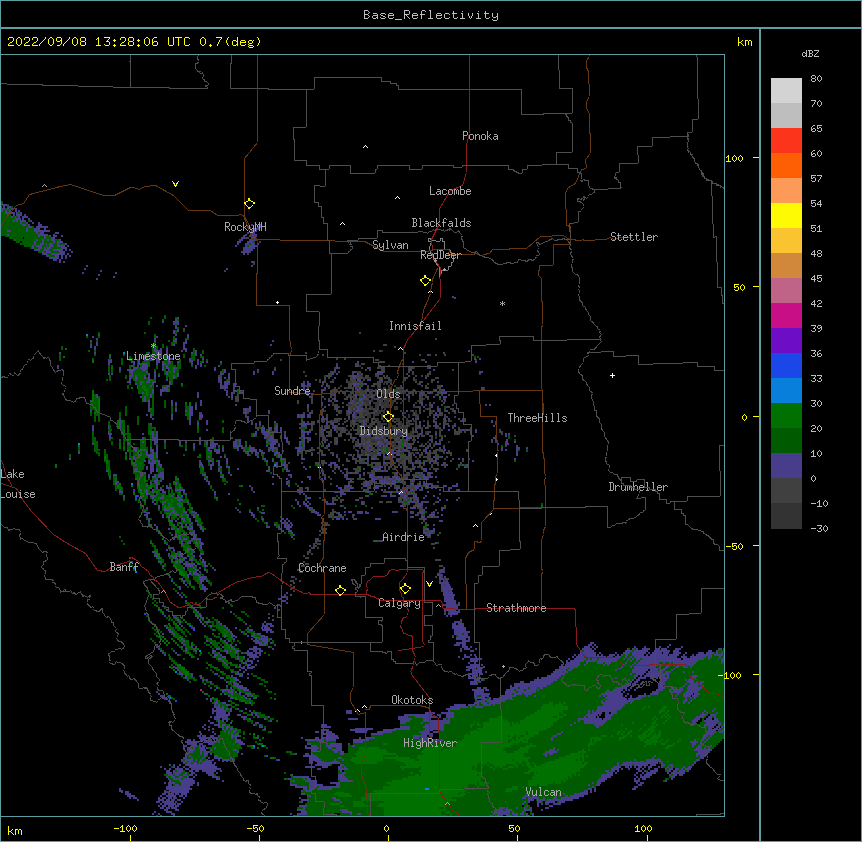
Task: Click the Okotoks map label
Action: point(412,700)
